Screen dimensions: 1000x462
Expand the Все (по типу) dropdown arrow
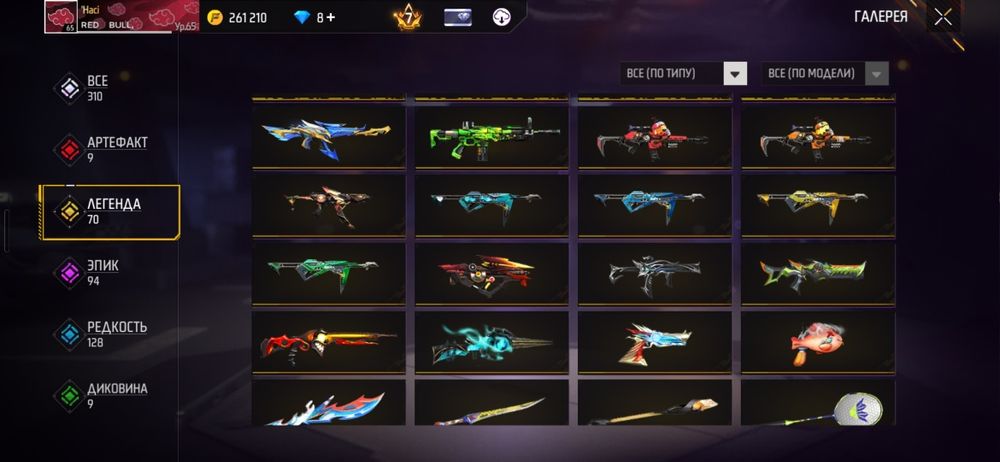tap(735, 73)
